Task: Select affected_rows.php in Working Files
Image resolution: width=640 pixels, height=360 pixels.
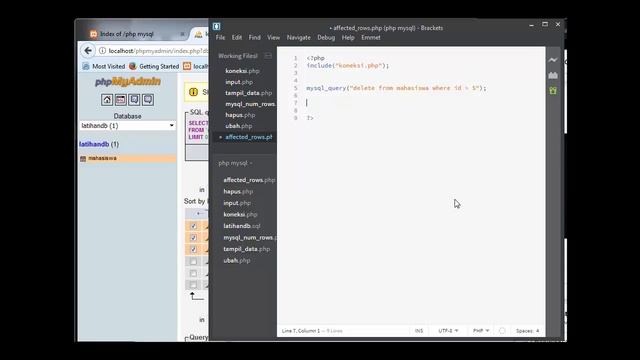Action: pos(249,137)
